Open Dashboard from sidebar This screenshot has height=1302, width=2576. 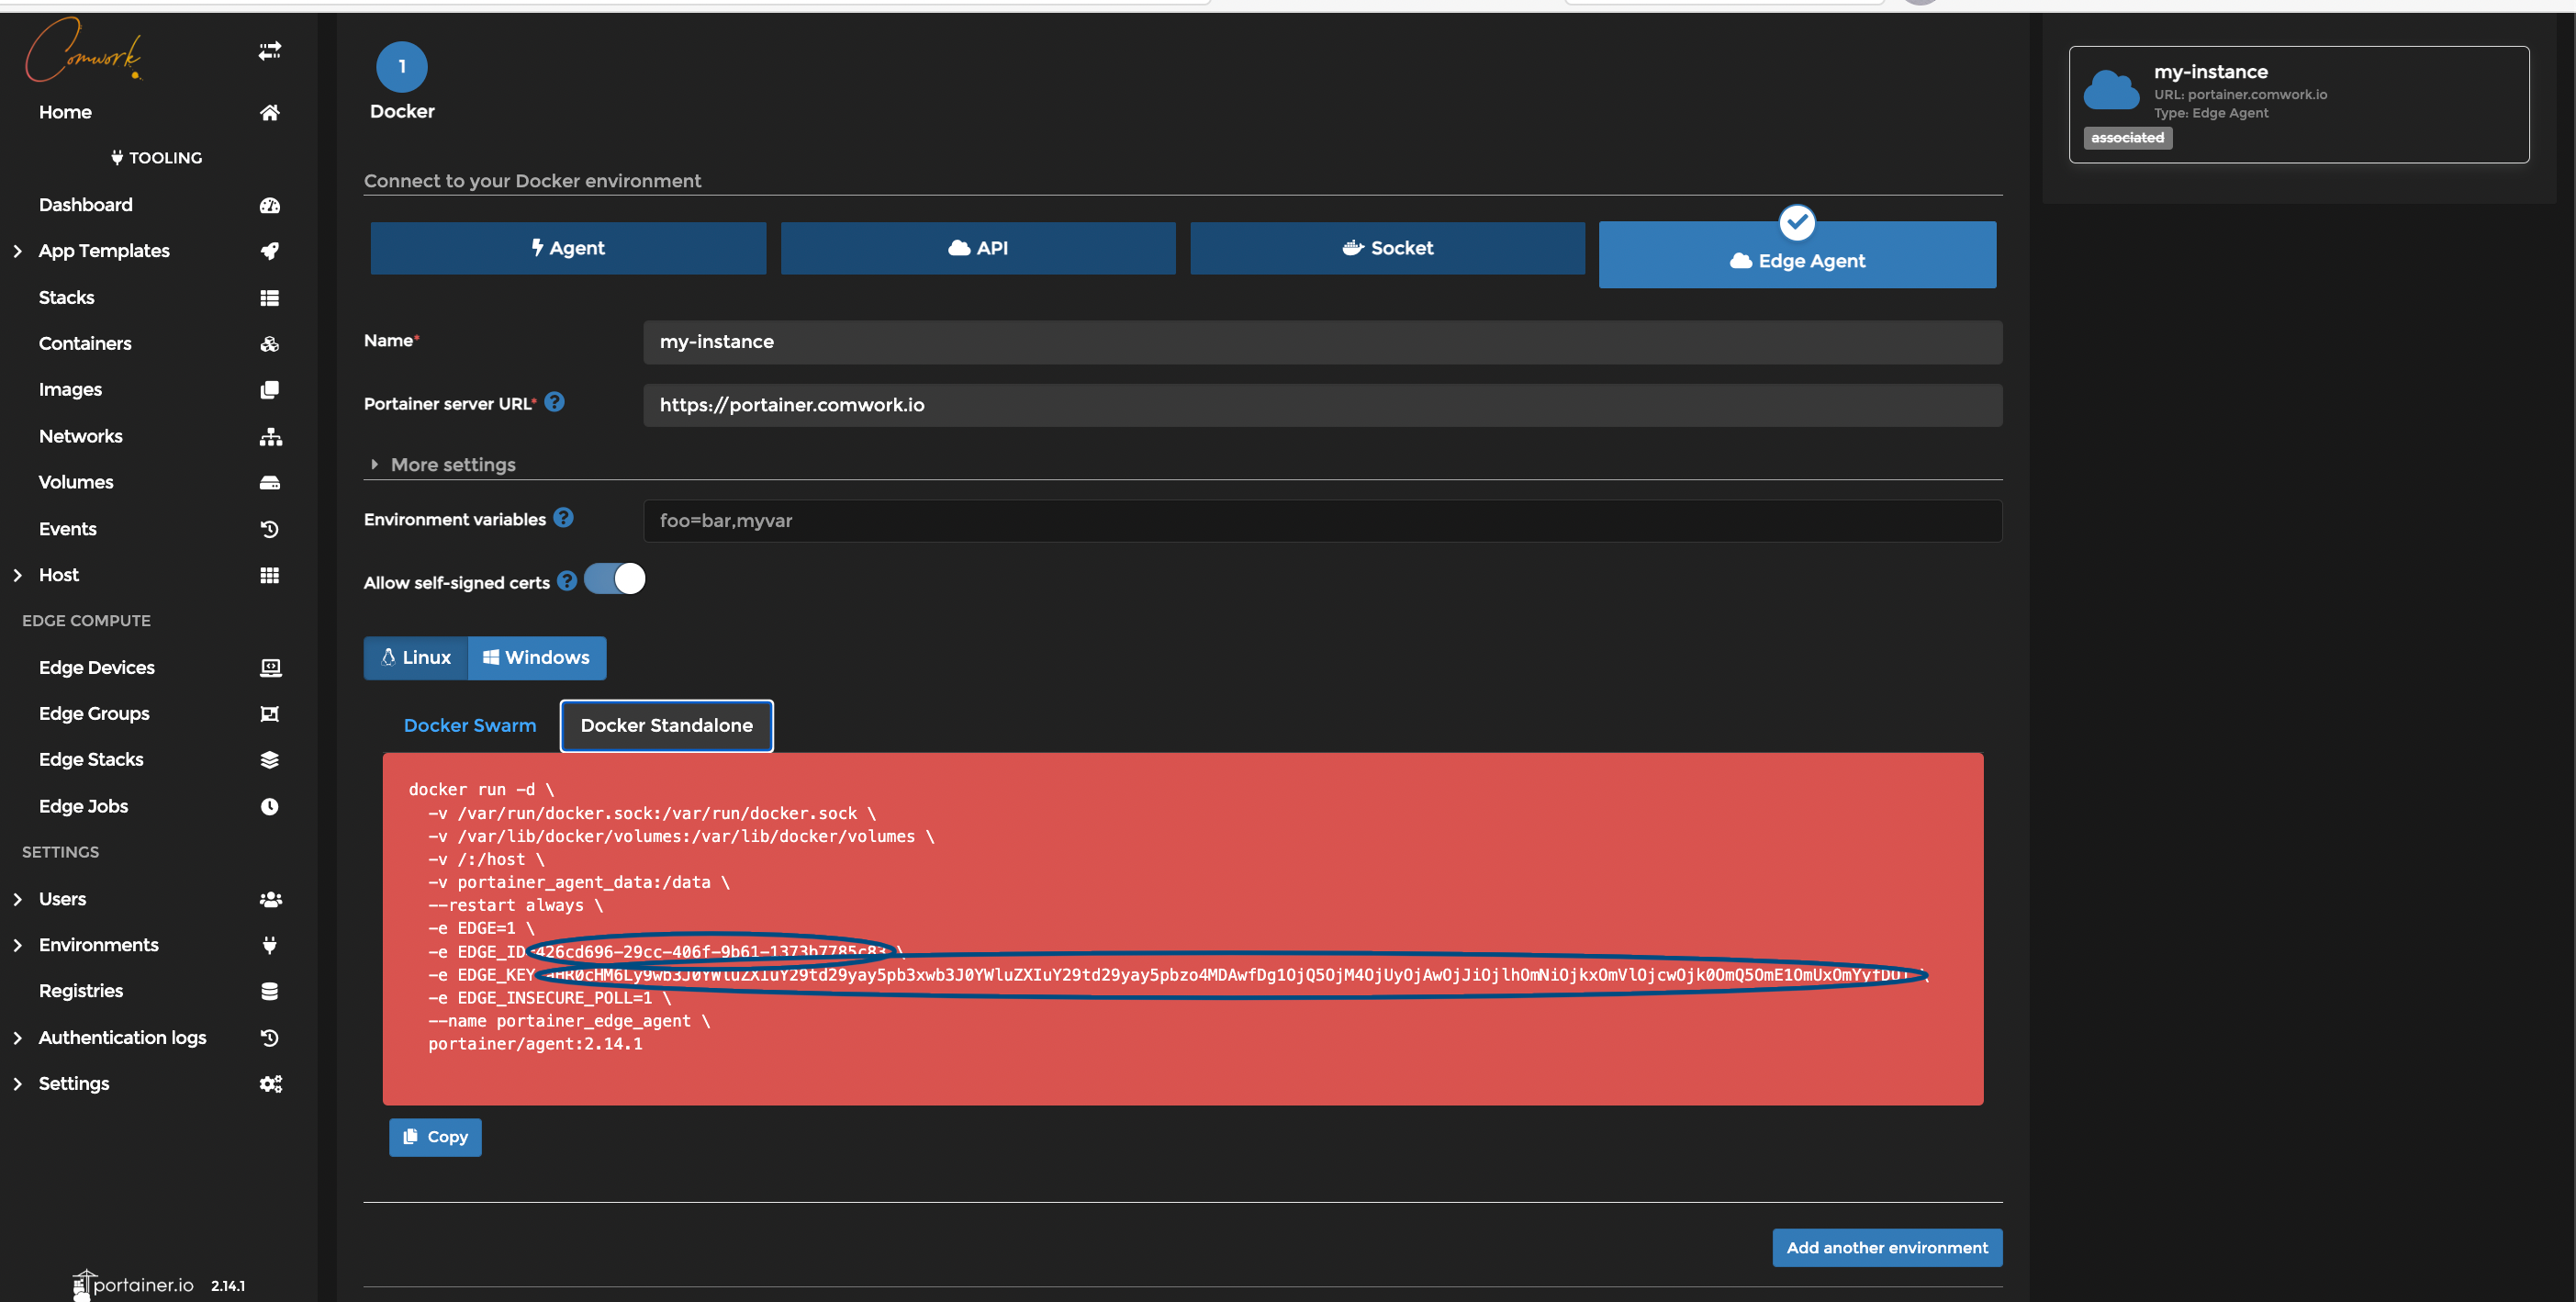coord(86,205)
